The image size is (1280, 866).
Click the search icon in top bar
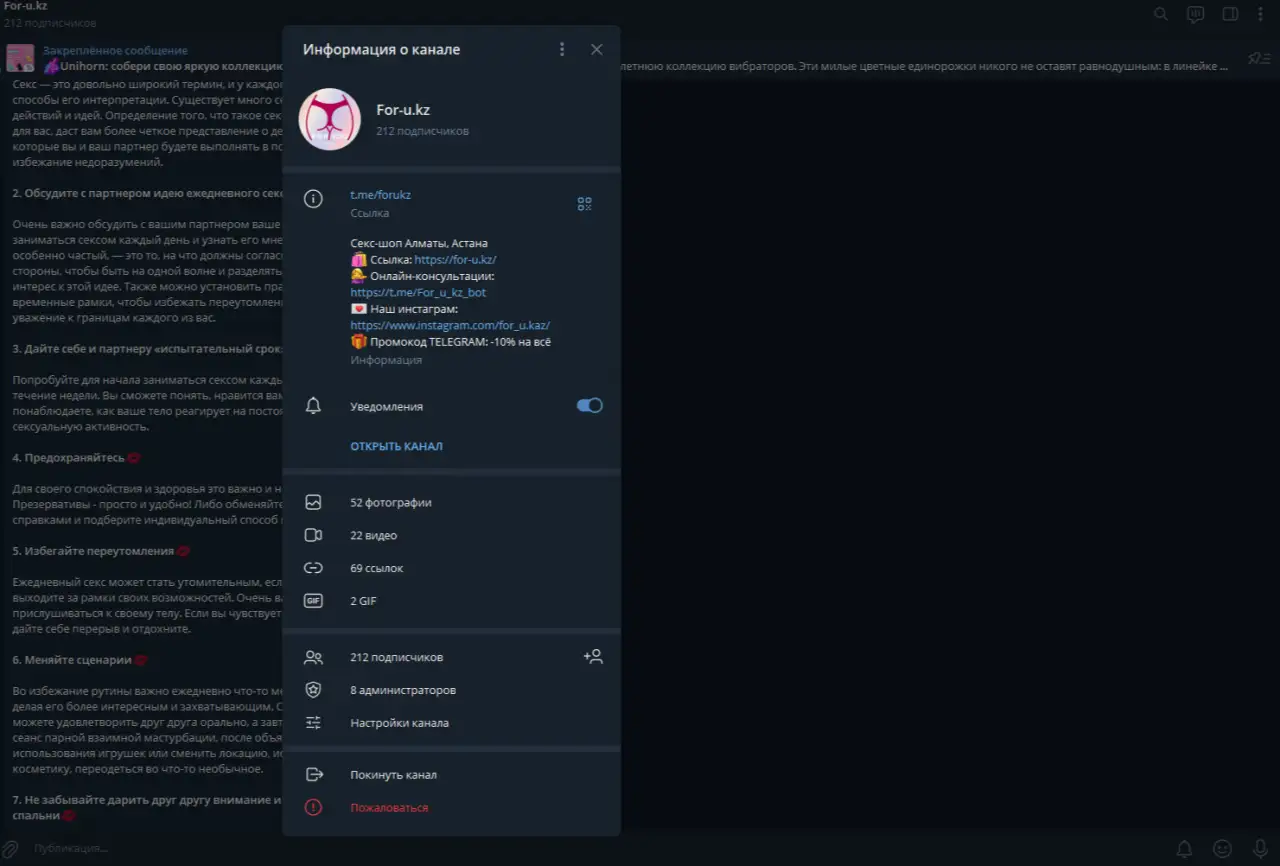coord(1161,14)
